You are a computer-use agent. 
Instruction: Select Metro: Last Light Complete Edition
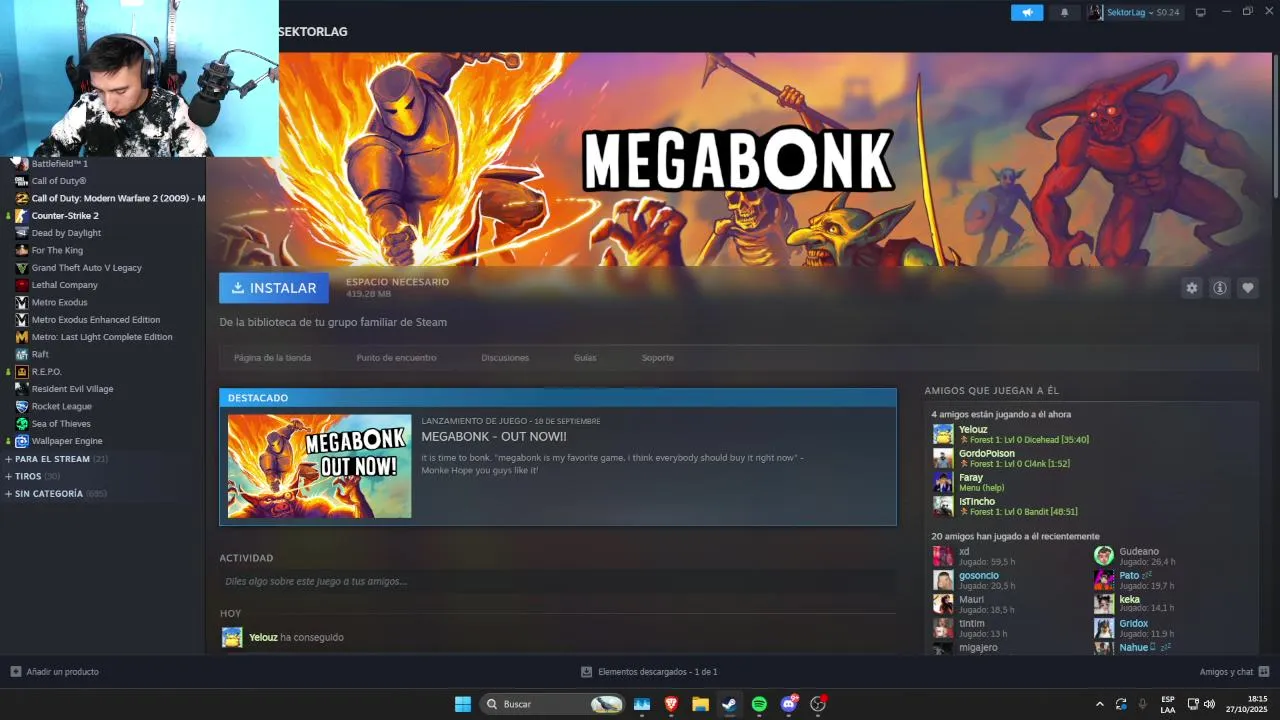(102, 337)
